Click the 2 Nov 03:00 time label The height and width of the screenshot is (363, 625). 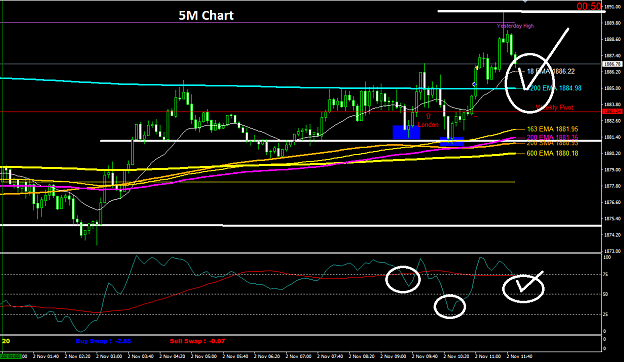(109, 356)
